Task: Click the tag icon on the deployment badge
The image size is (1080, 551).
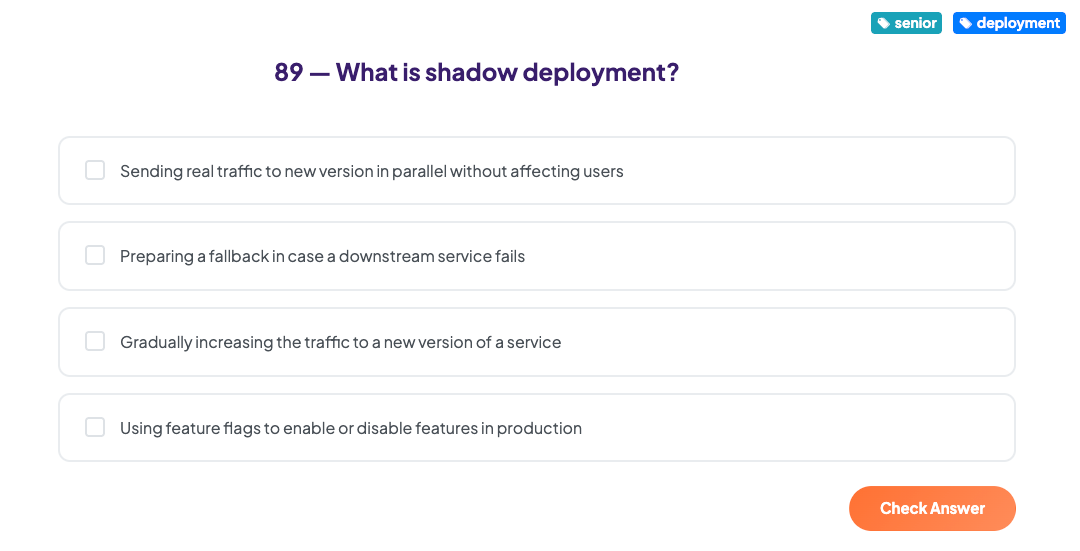Action: coord(965,23)
